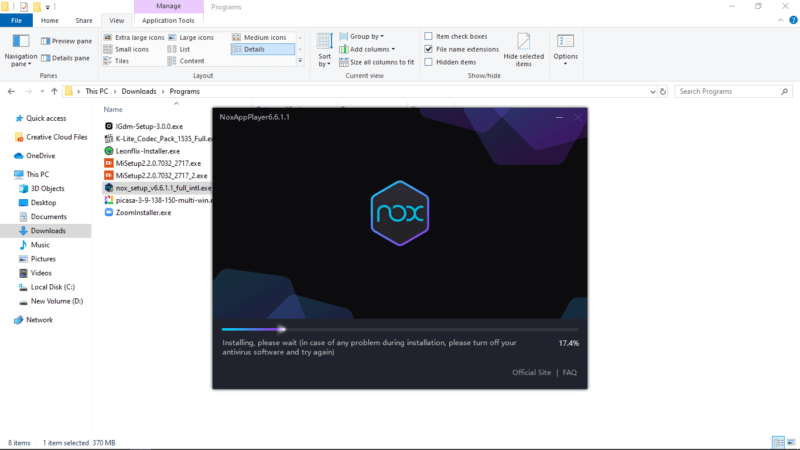Open Sort by menu

[x=324, y=50]
